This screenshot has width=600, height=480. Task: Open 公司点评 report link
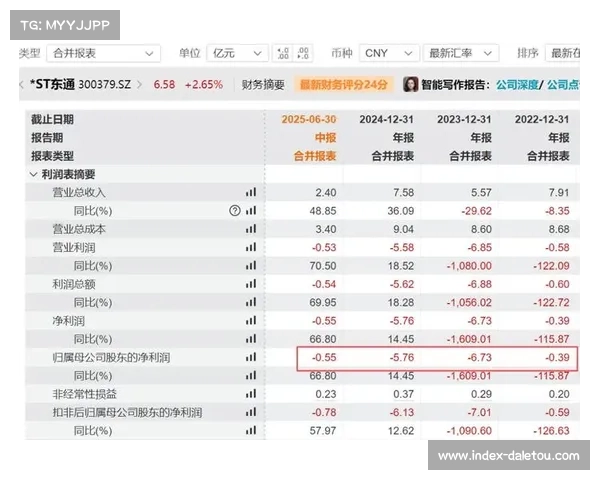pos(563,85)
